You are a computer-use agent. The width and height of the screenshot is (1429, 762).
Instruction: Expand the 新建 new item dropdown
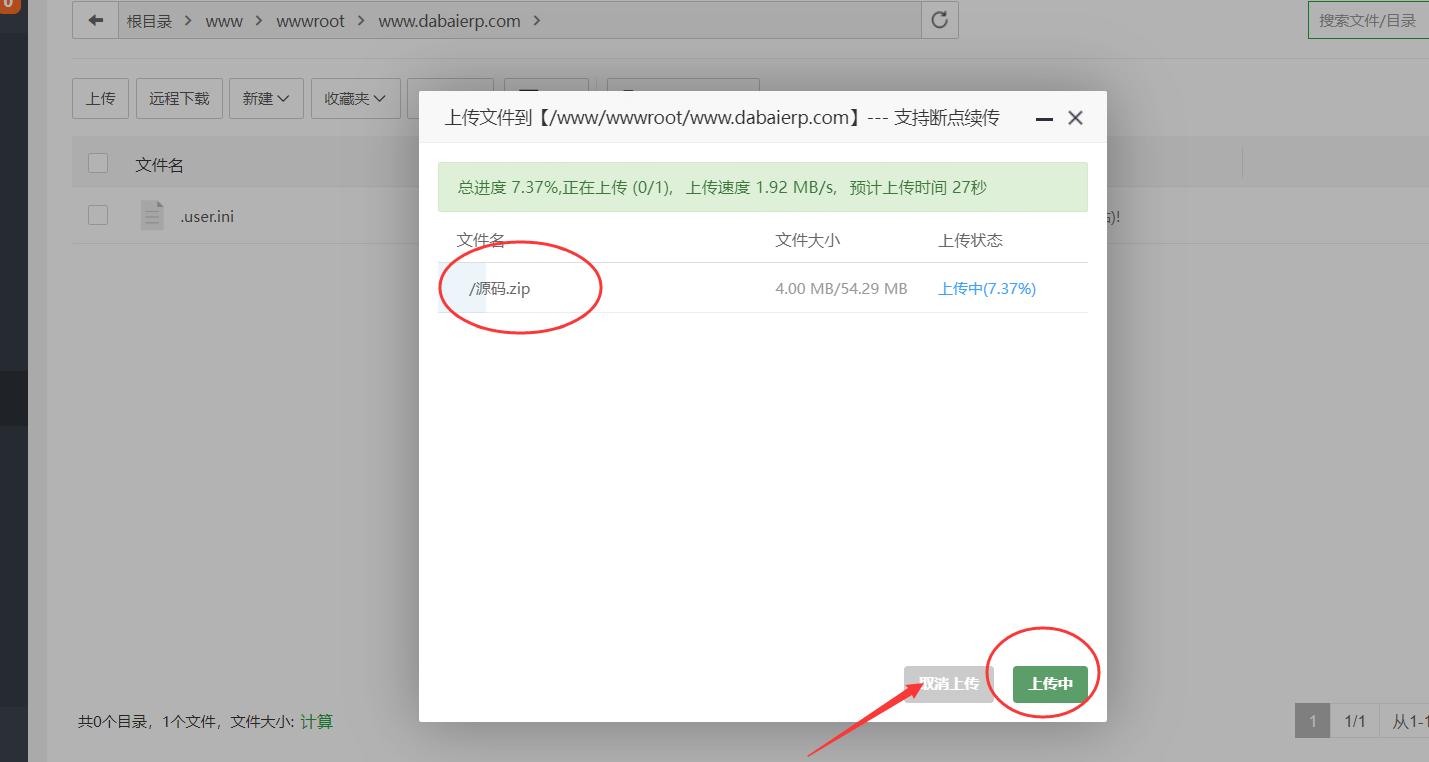(x=266, y=98)
